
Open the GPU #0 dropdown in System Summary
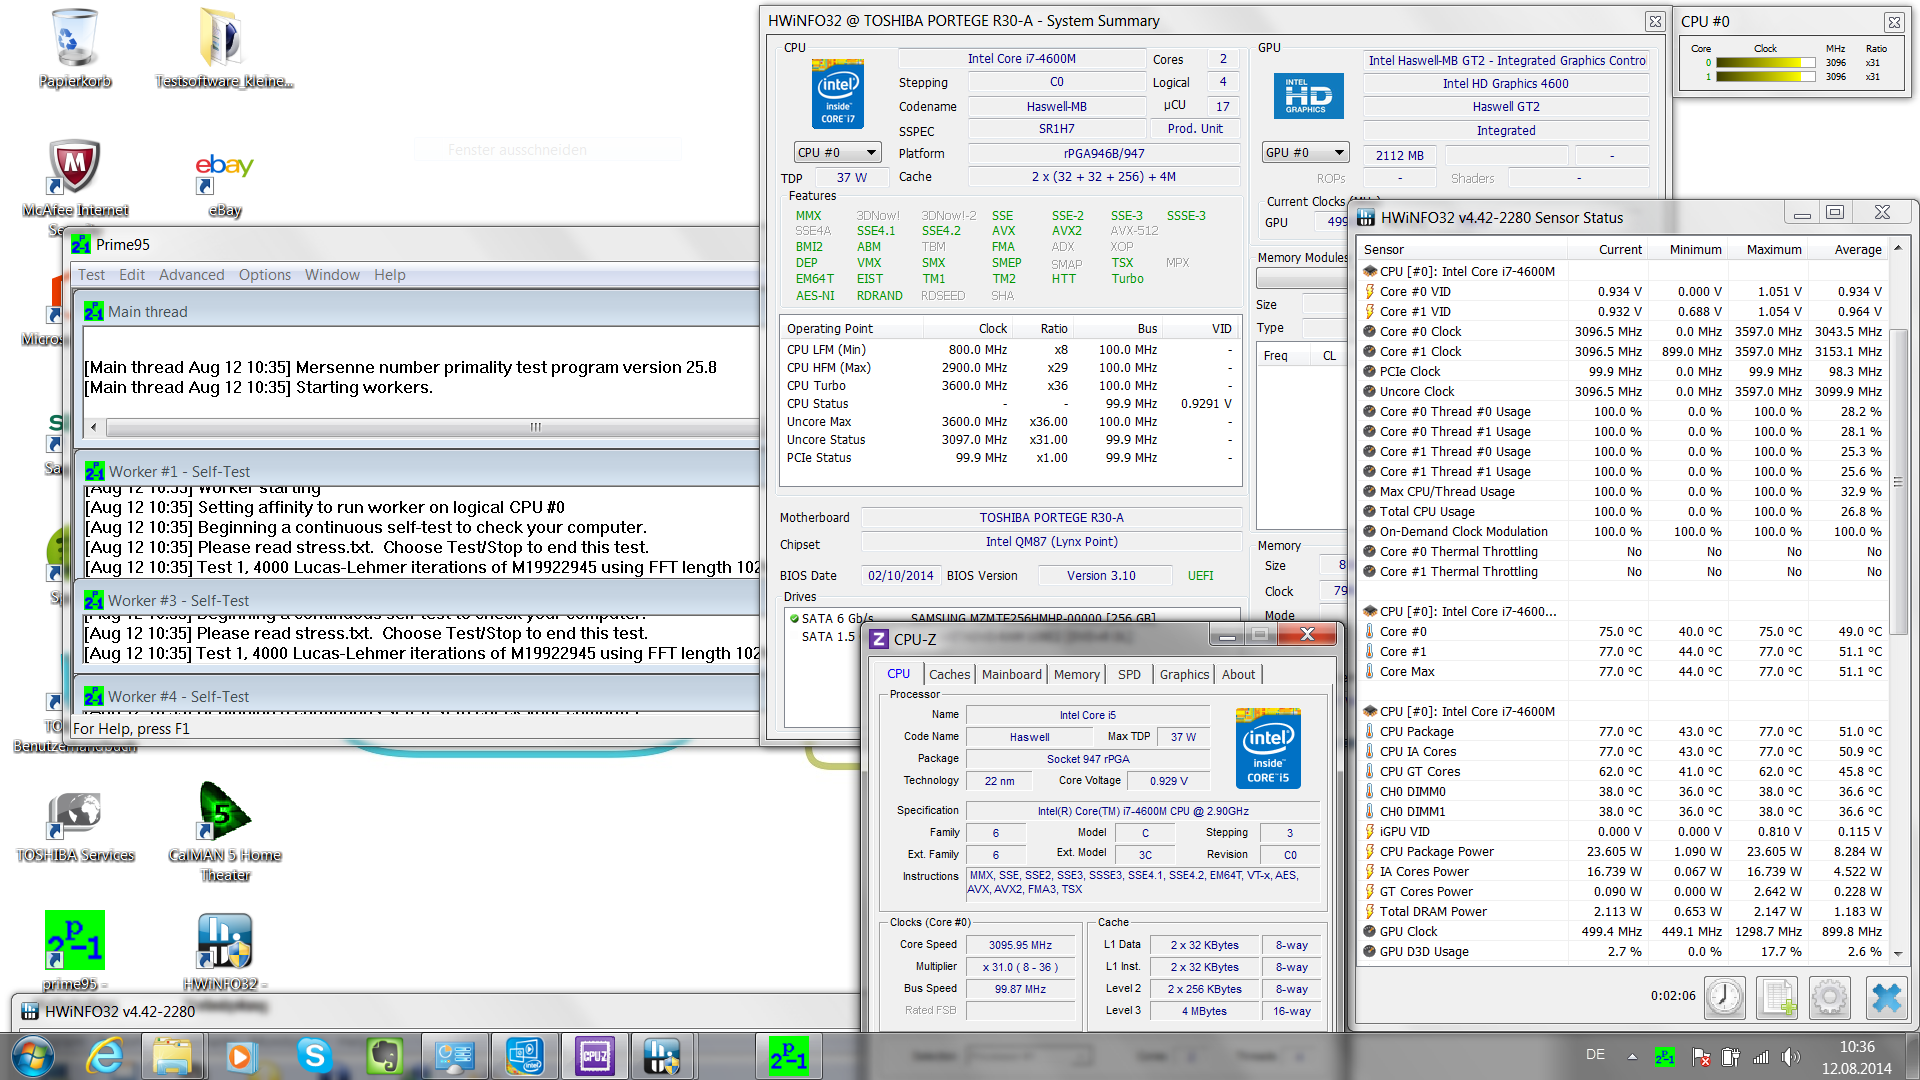pyautogui.click(x=1305, y=153)
